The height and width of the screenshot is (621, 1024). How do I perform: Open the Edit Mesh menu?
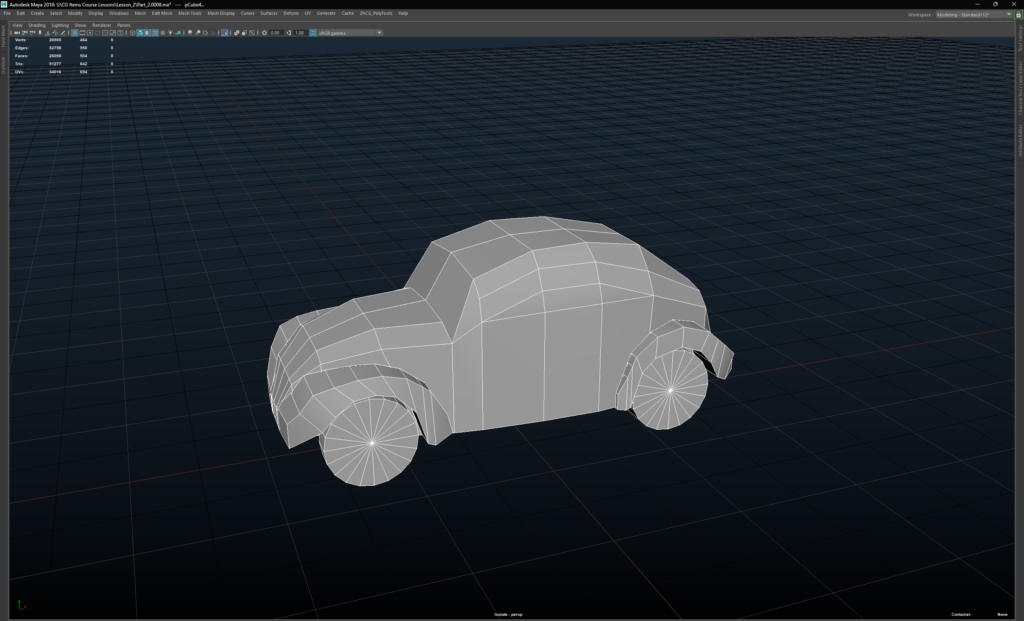coord(162,14)
